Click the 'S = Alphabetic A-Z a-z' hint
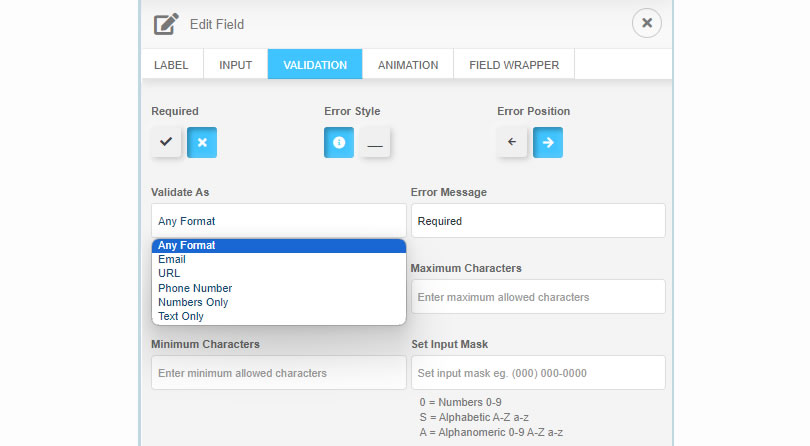810x446 pixels. (x=474, y=417)
